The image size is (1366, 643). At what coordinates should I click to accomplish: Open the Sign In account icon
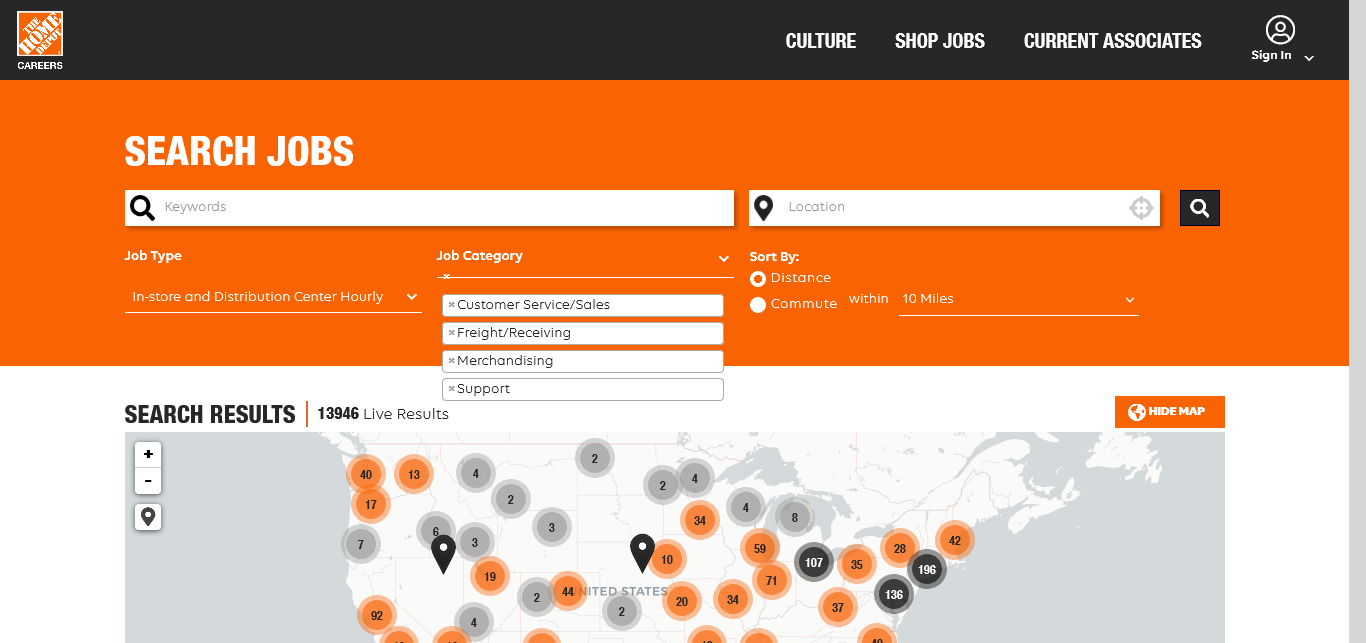click(x=1279, y=30)
